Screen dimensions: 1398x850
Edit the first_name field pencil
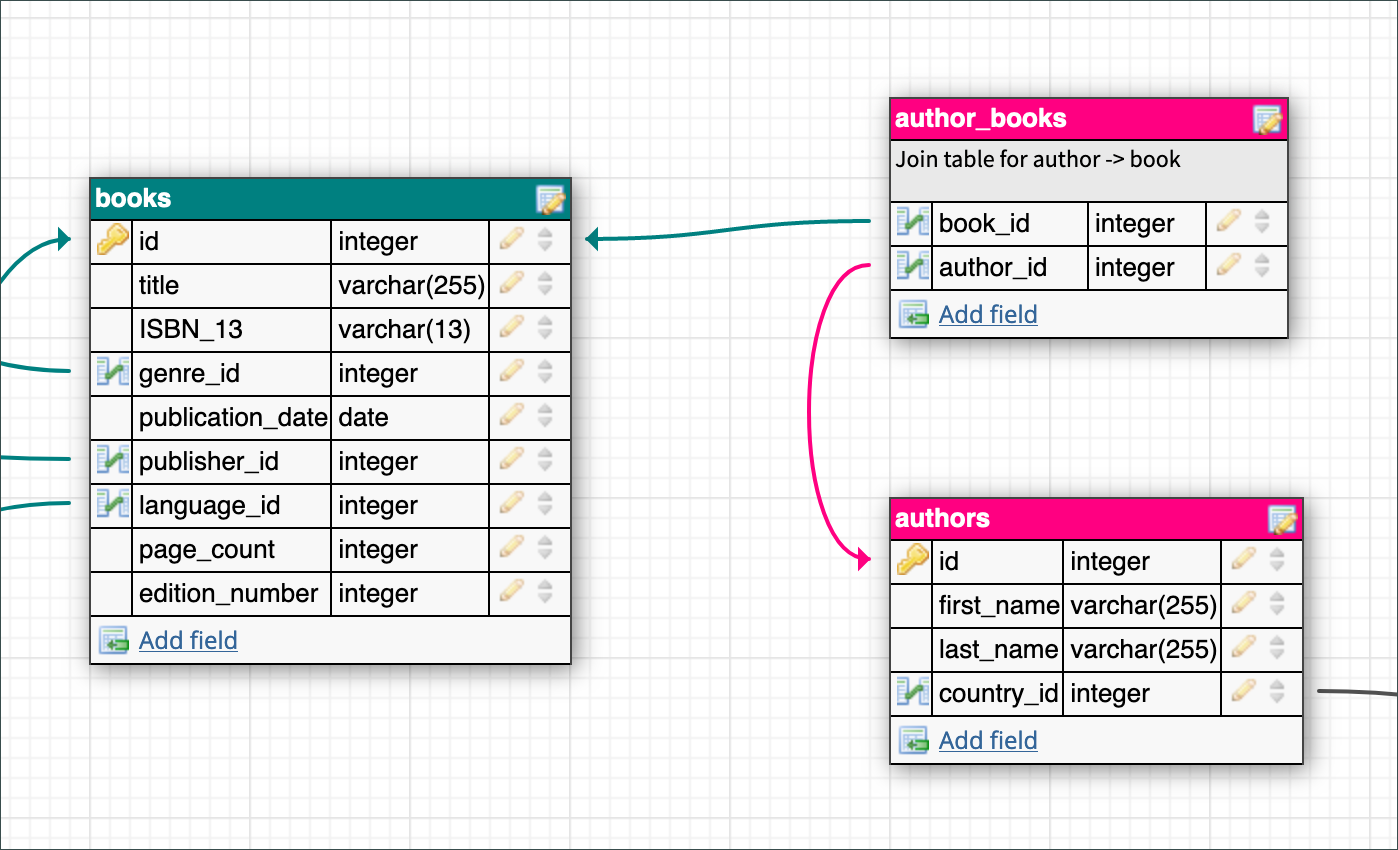click(x=1244, y=603)
